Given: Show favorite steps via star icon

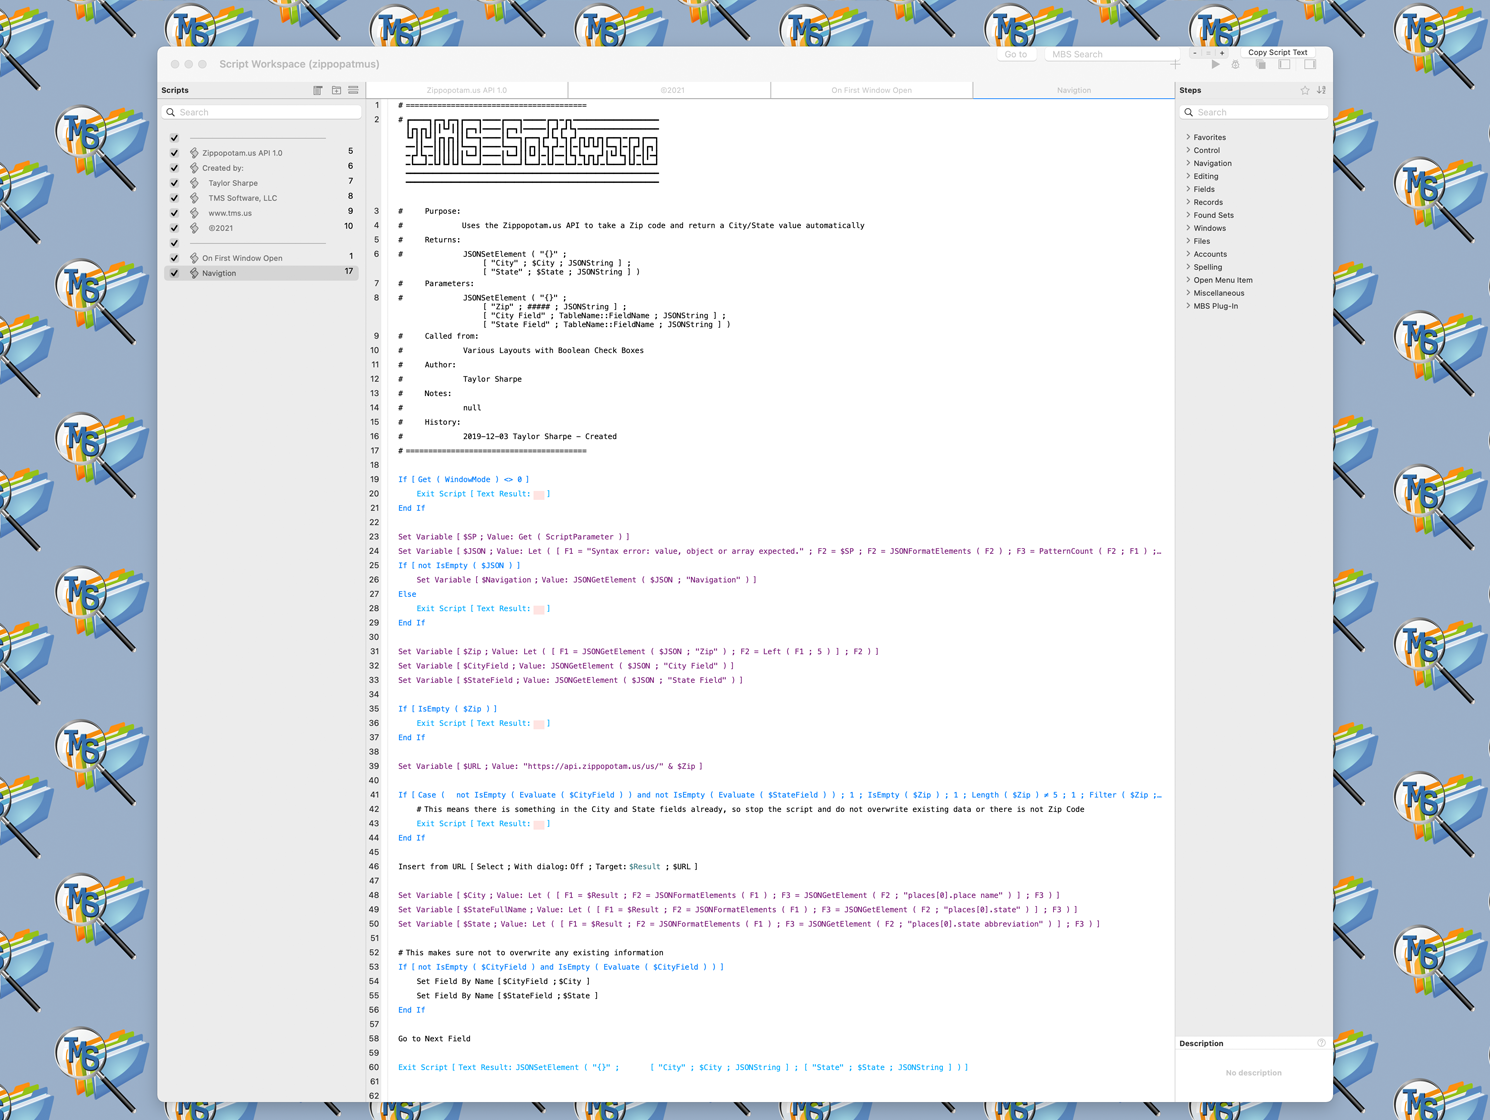Looking at the screenshot, I should (x=1305, y=90).
